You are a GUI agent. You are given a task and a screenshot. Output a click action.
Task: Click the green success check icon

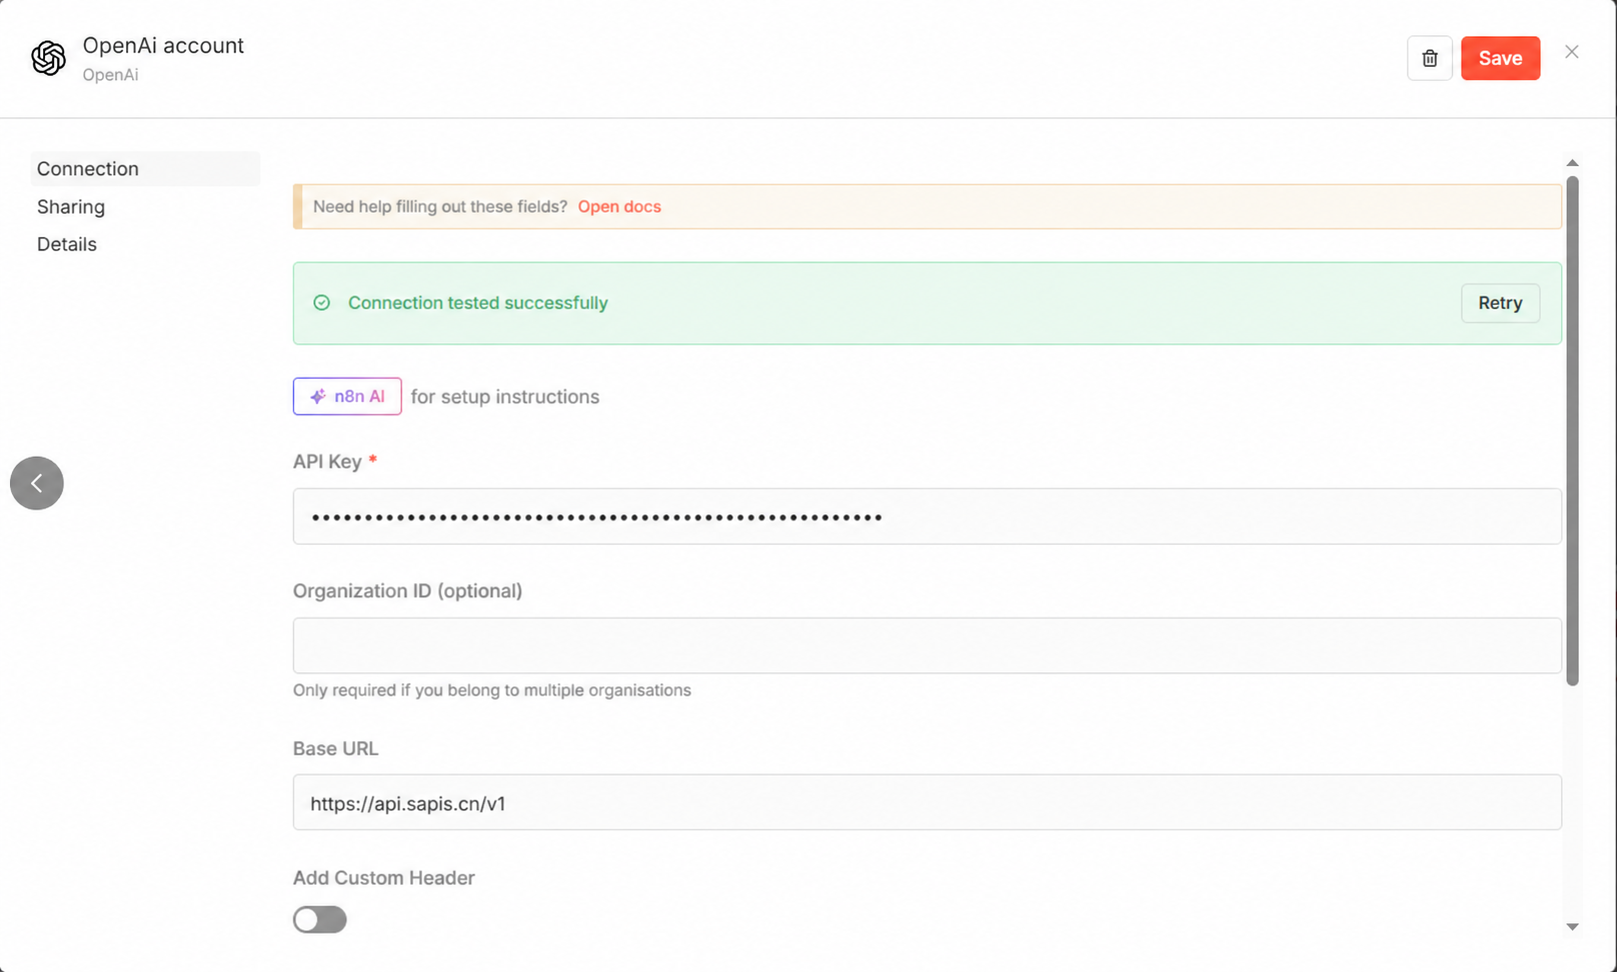[x=322, y=303]
